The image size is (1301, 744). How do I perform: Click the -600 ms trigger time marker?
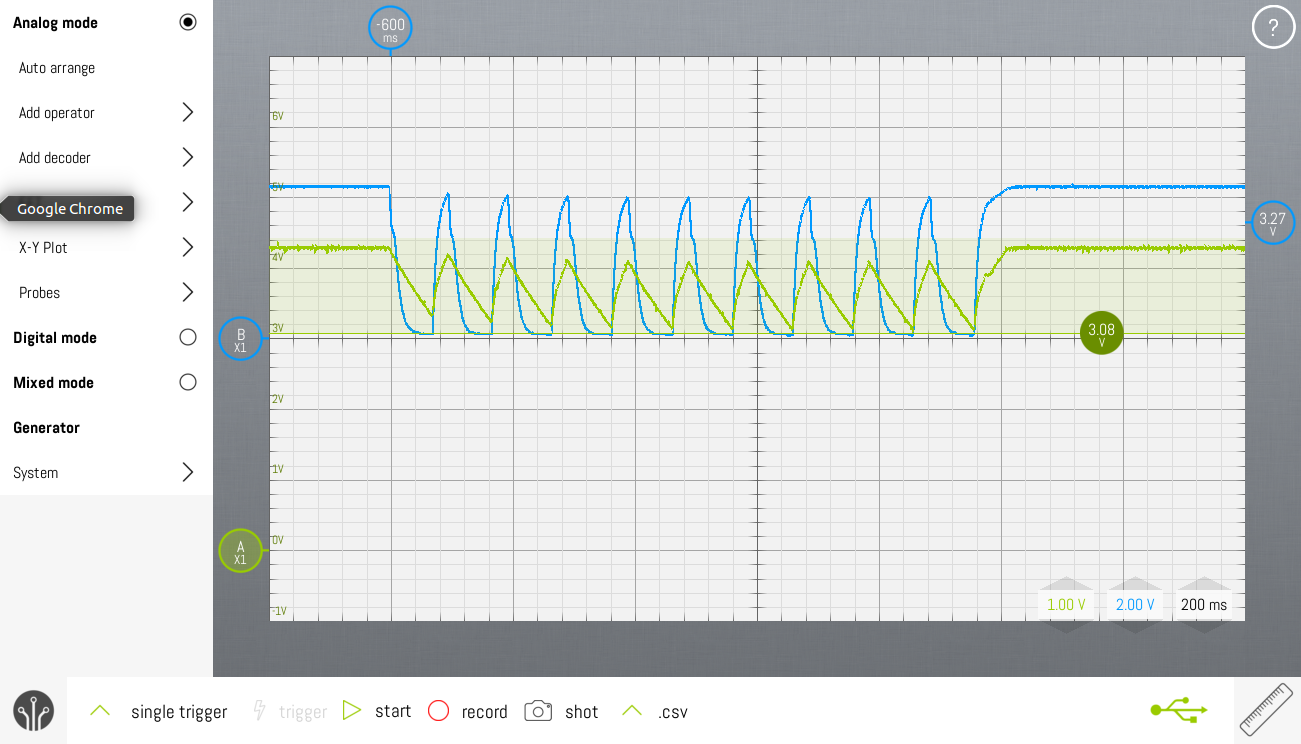point(390,28)
